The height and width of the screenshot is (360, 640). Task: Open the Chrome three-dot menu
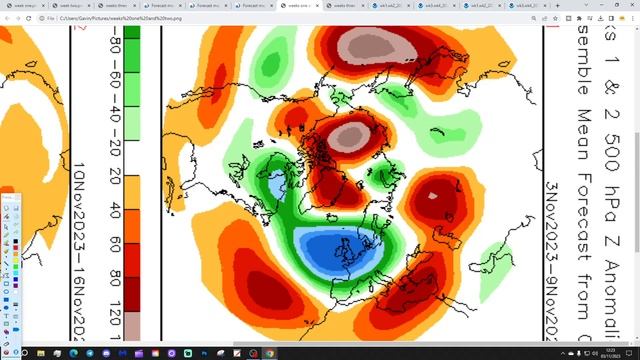(633, 18)
